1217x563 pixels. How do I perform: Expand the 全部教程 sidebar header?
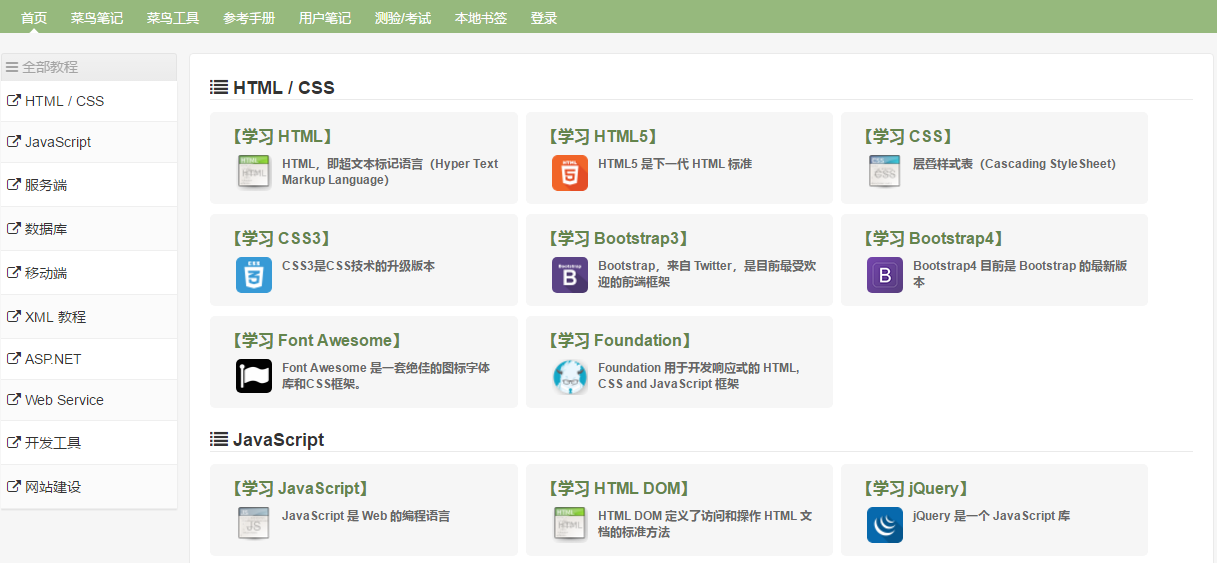point(50,67)
